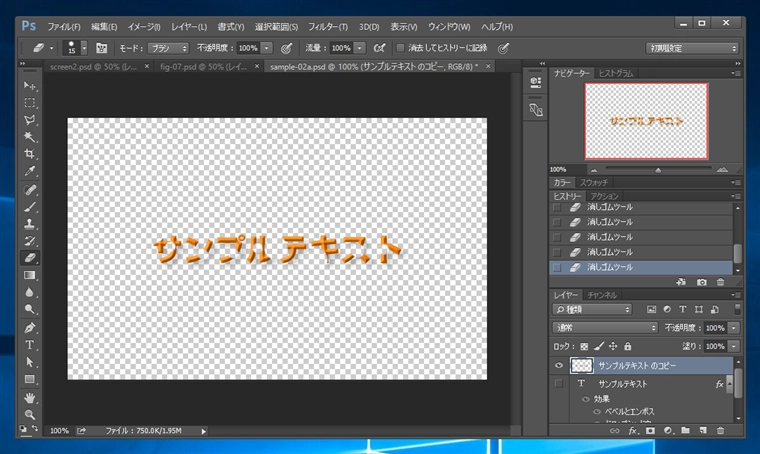Select the Crop tool
This screenshot has height=454, width=760.
coord(30,154)
